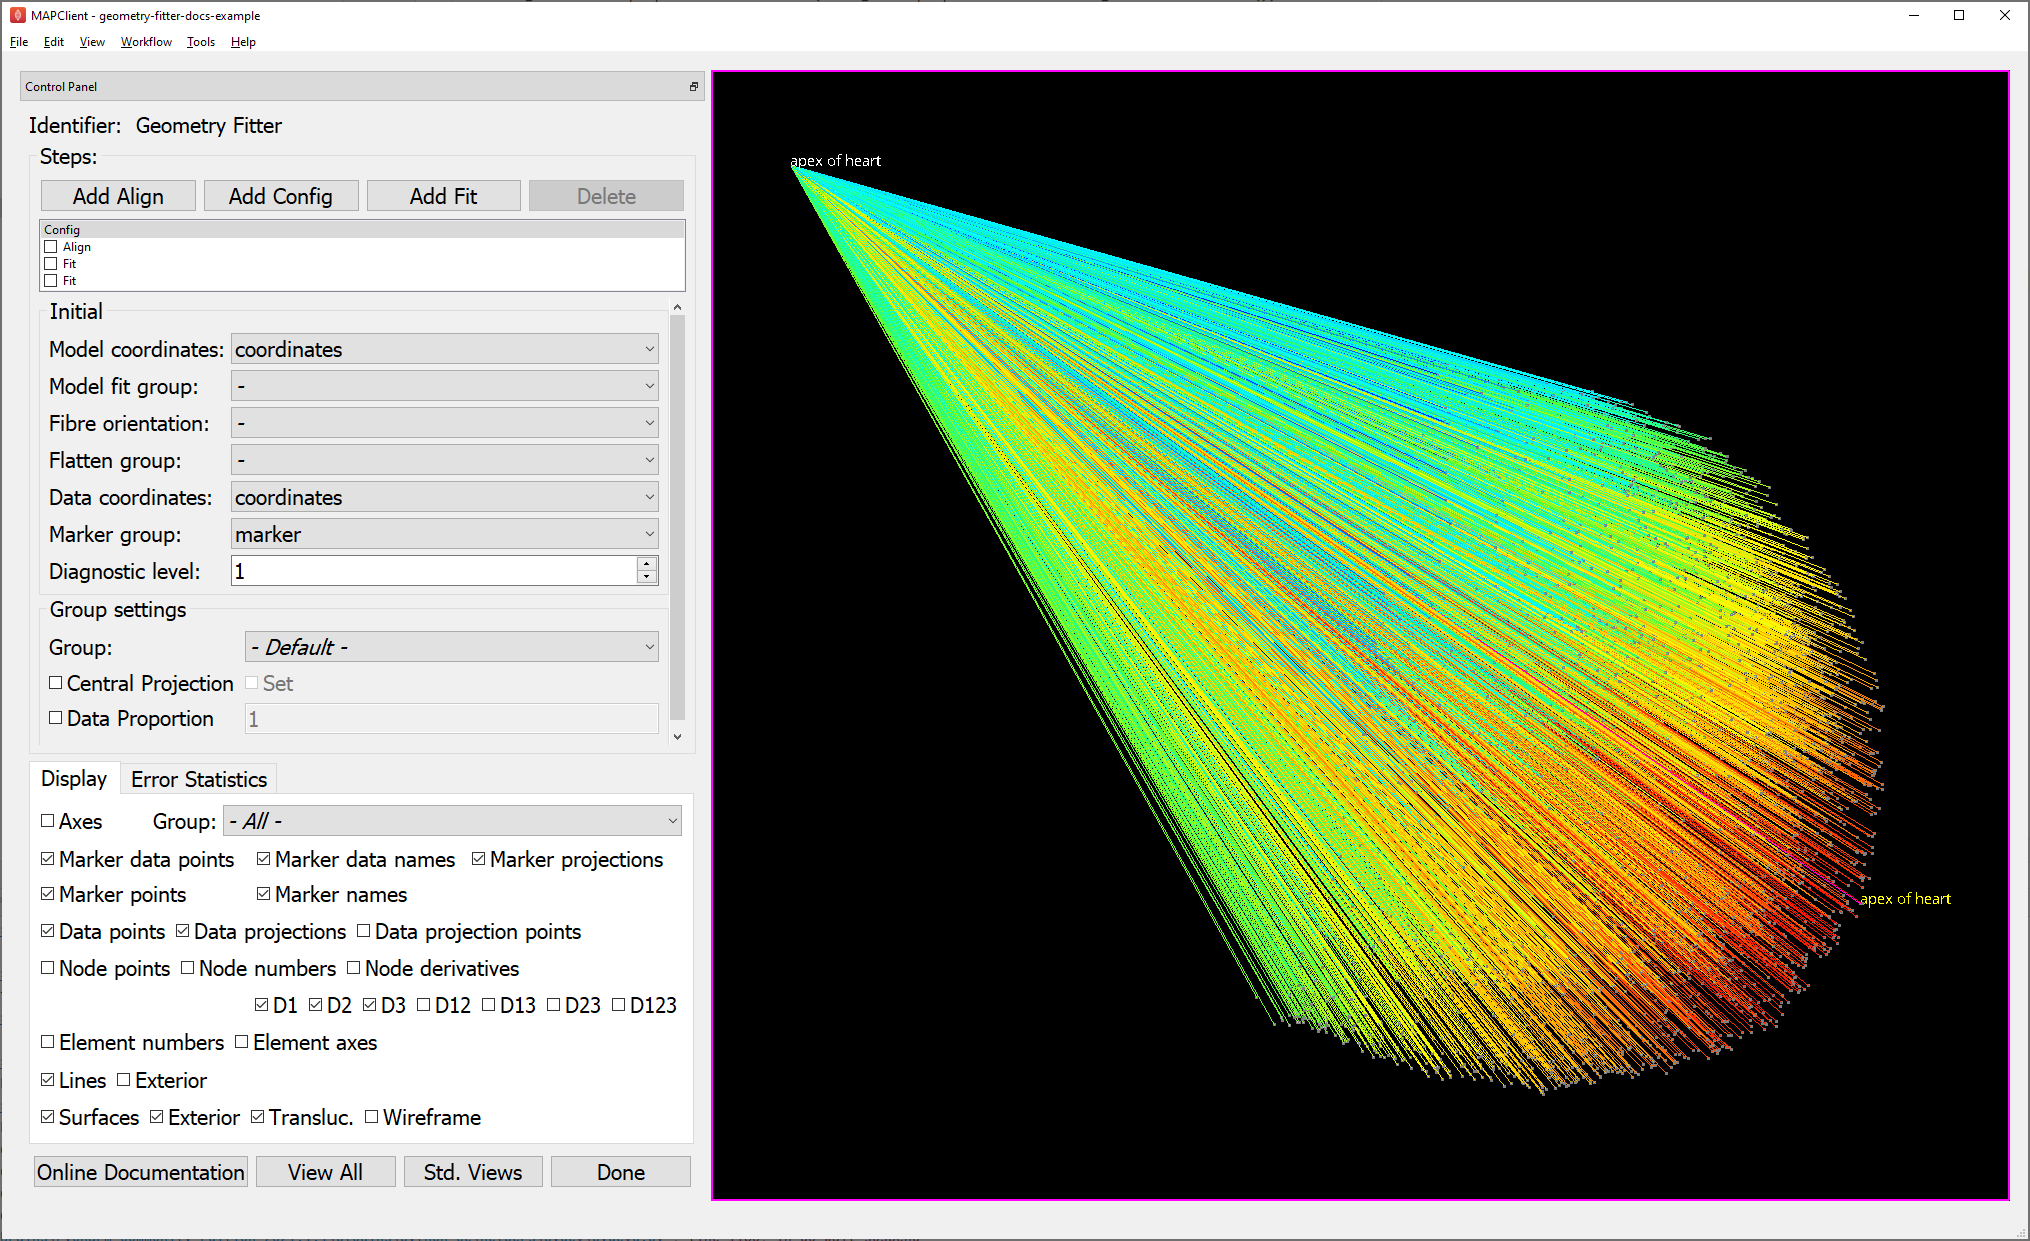Uncheck the D1 derivative checkbox
This screenshot has height=1241, width=2030.
(262, 1005)
